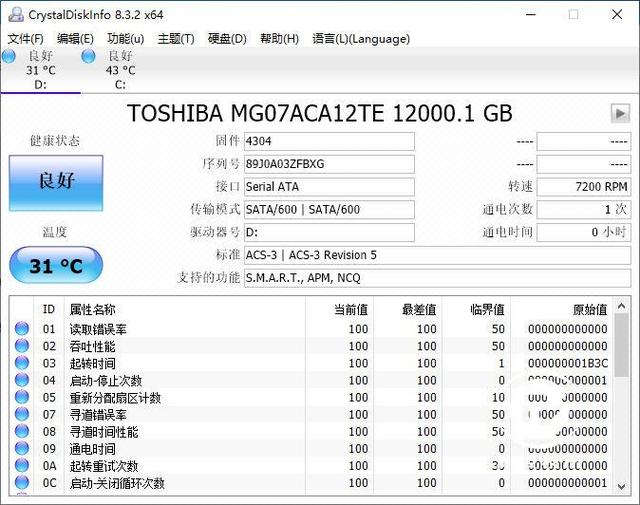Select the 重新分配扇区计数 attribute name
The height and width of the screenshot is (505, 640).
click(115, 398)
